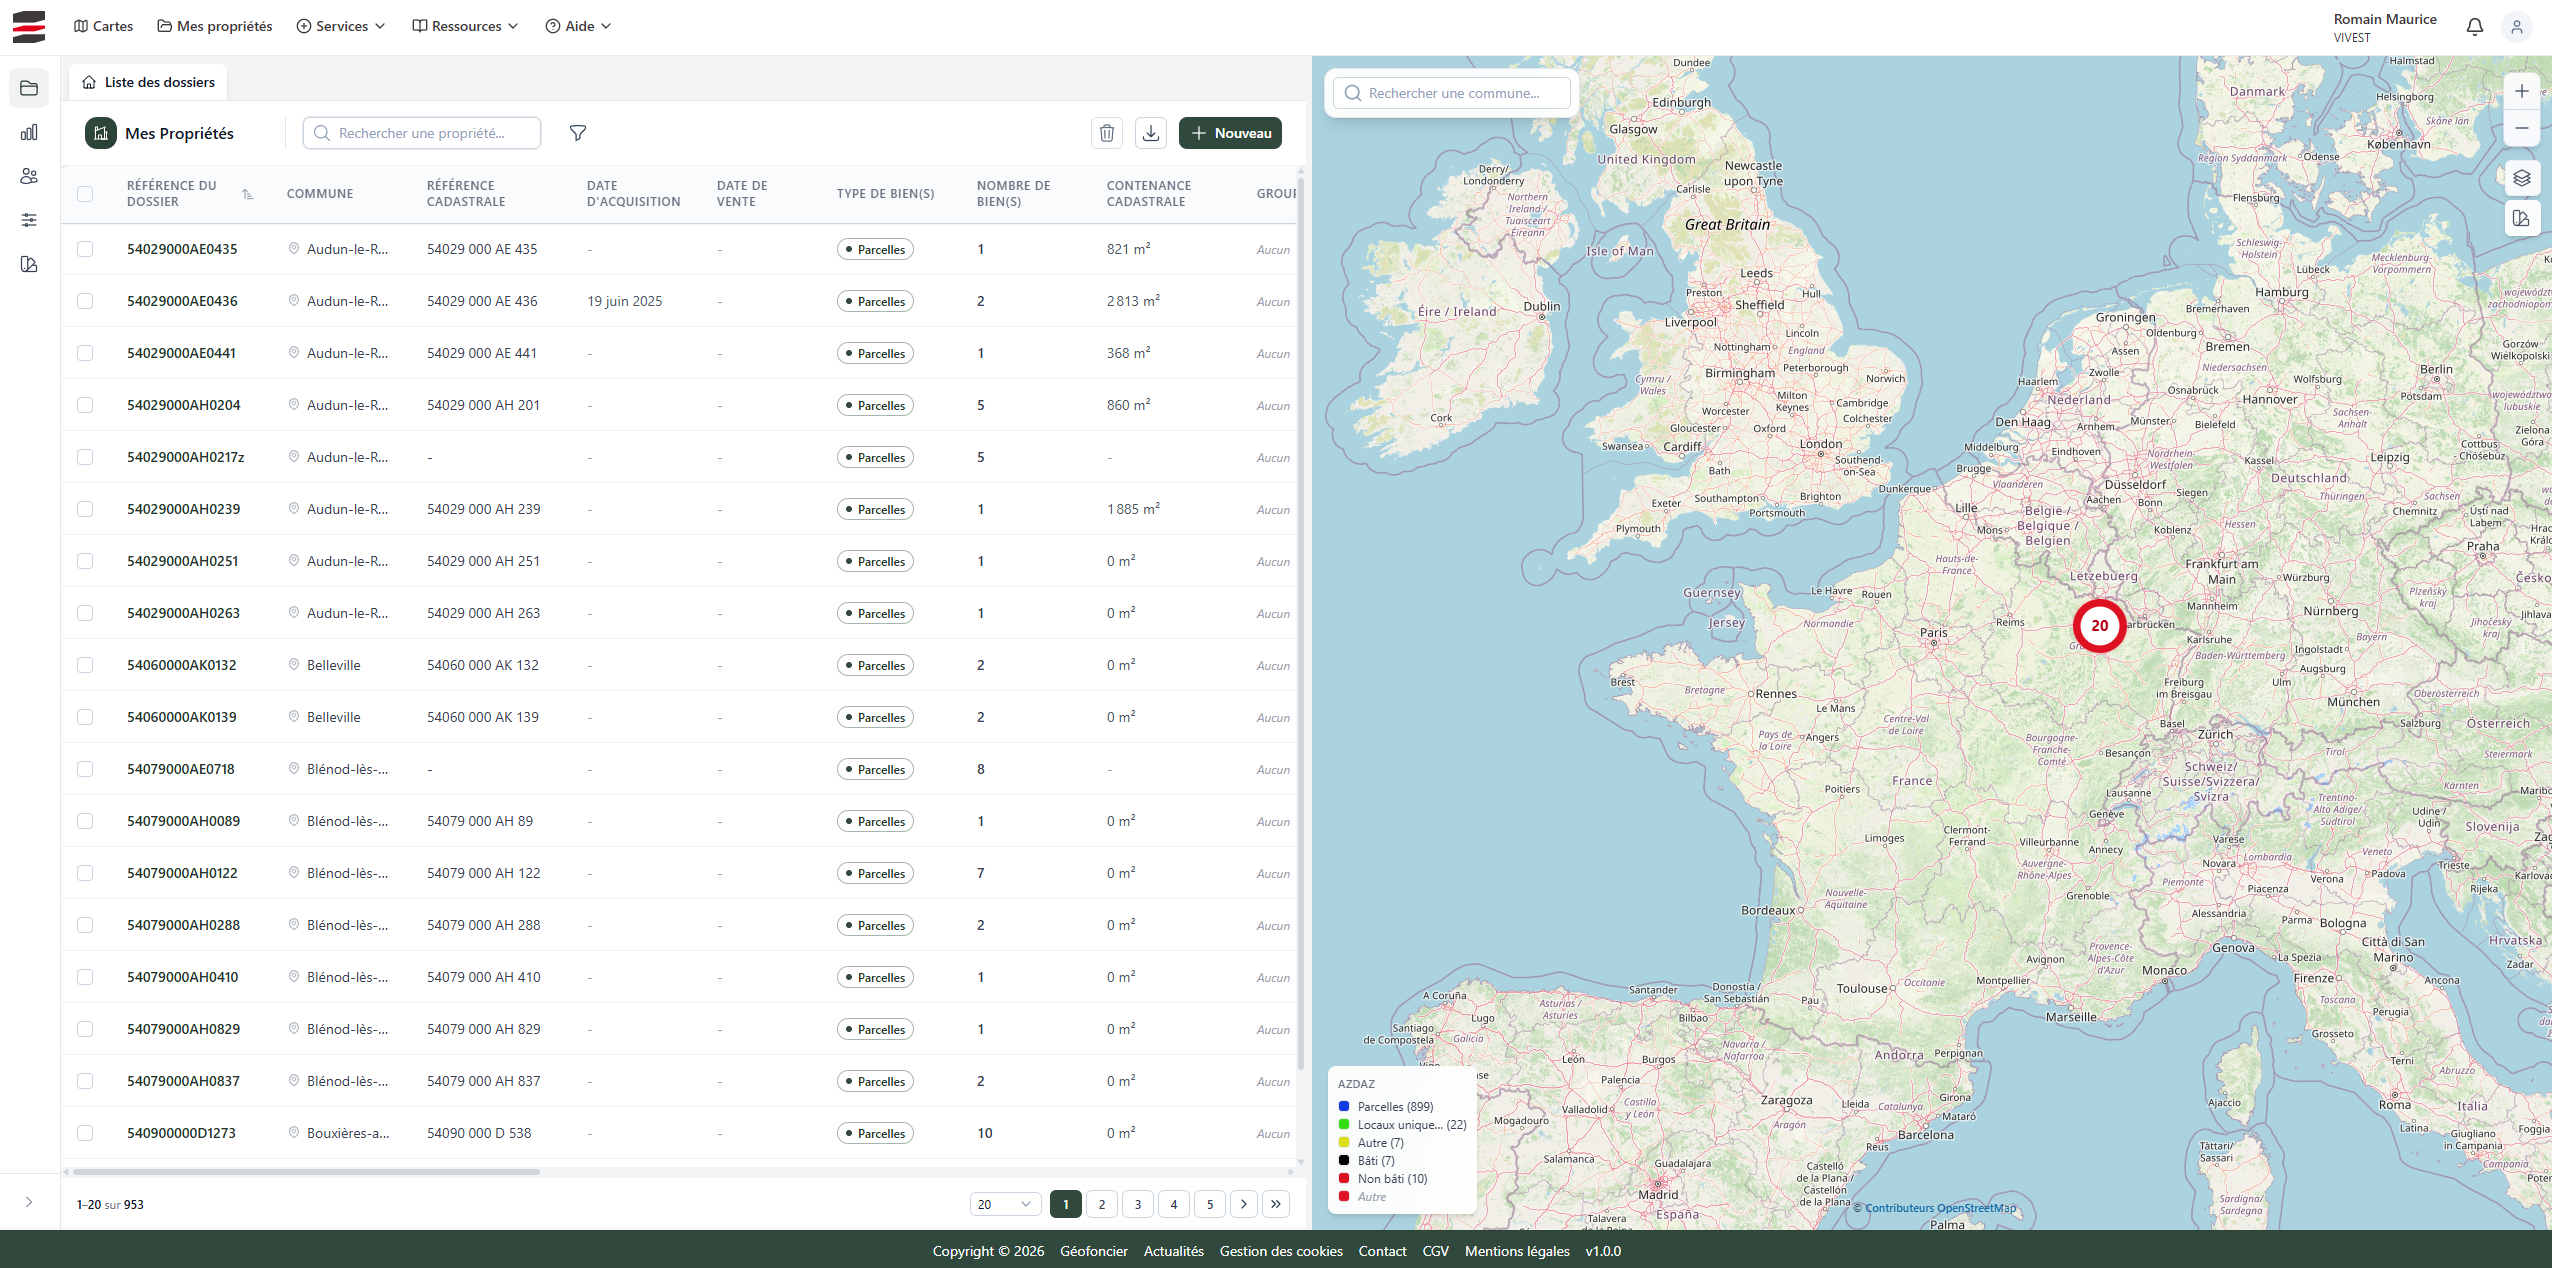This screenshot has width=2552, height=1268.
Task: Click the trash delete icon
Action: tap(1107, 133)
